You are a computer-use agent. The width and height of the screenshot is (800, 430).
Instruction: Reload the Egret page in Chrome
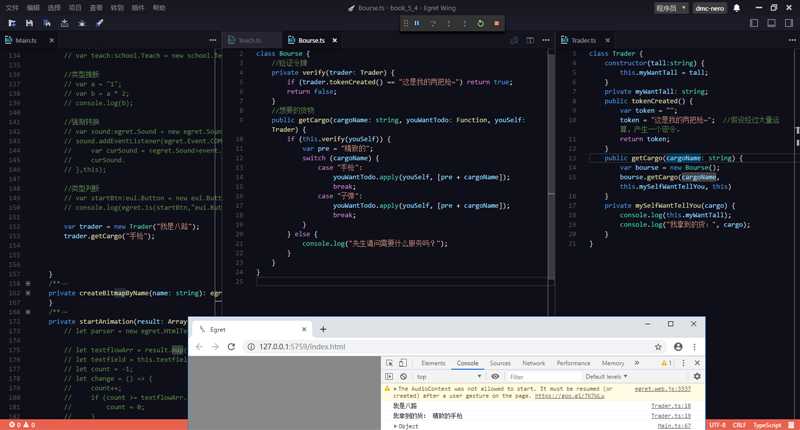point(231,347)
